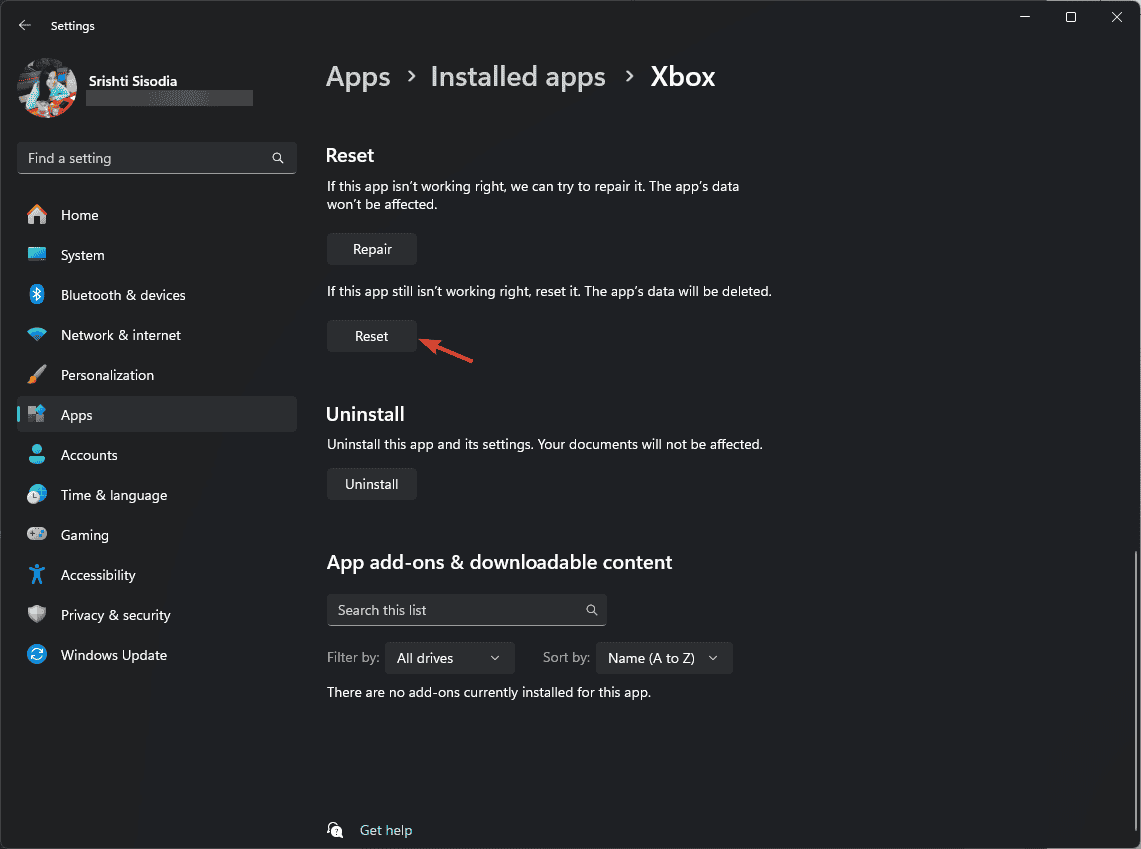Click the System monitor icon
This screenshot has width=1141, height=849.
pyautogui.click(x=37, y=255)
